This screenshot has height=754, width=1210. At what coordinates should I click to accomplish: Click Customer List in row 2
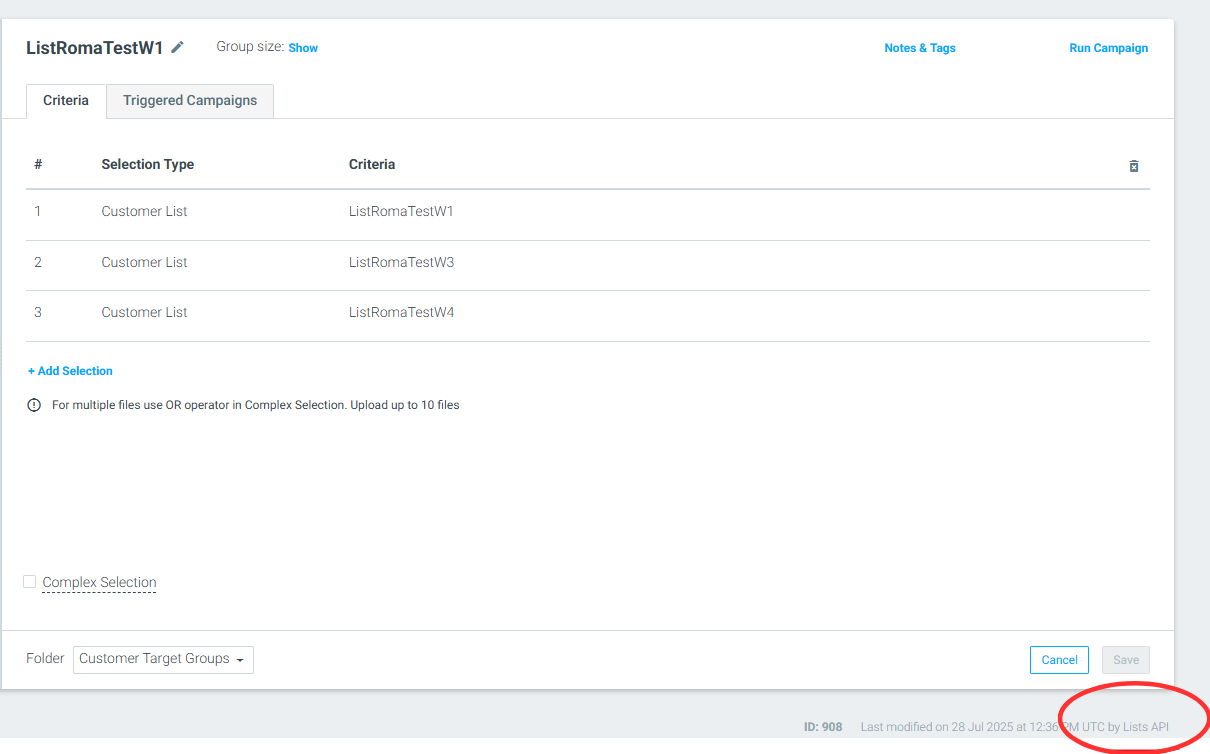tap(144, 262)
